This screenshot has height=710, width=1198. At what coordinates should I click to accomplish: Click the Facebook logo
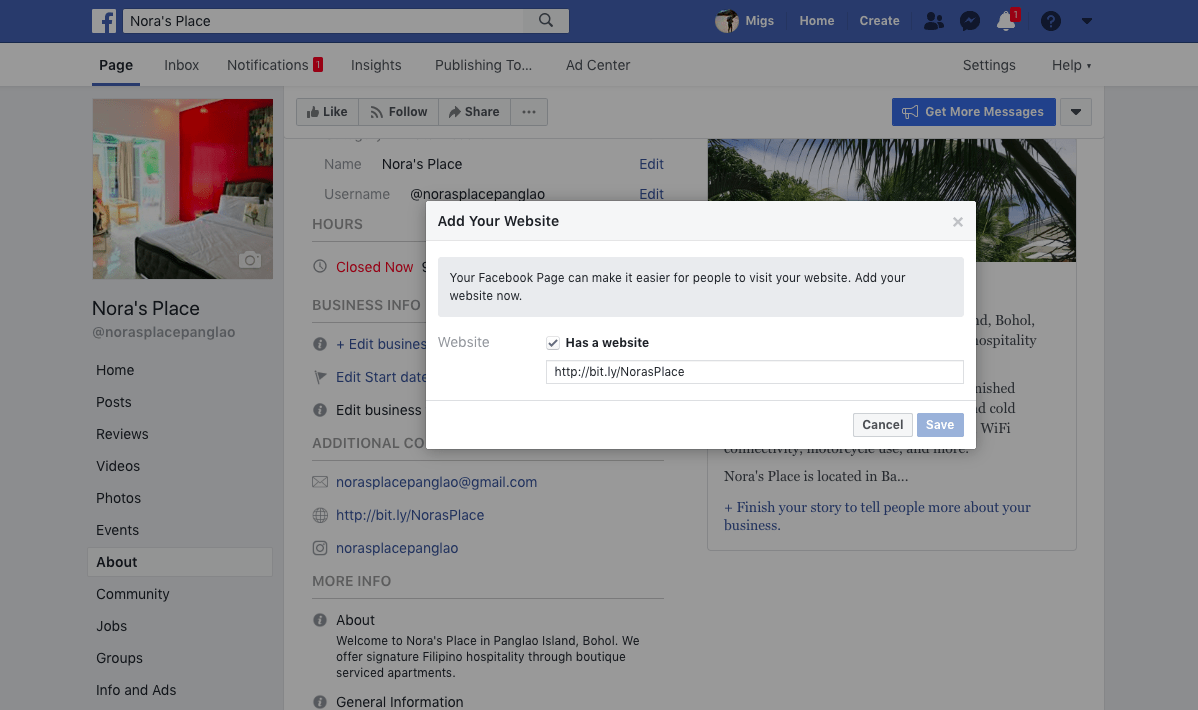click(104, 20)
